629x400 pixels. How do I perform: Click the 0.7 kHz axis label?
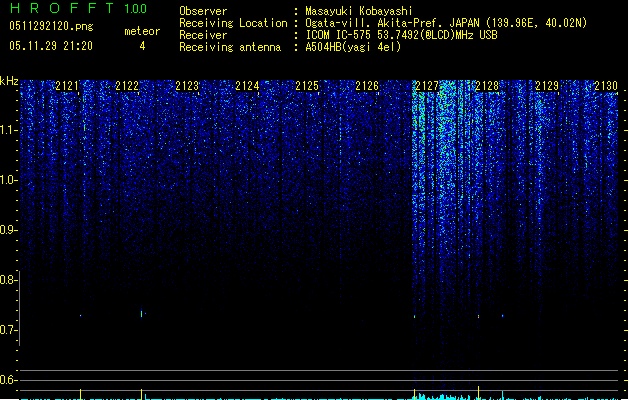[8, 330]
